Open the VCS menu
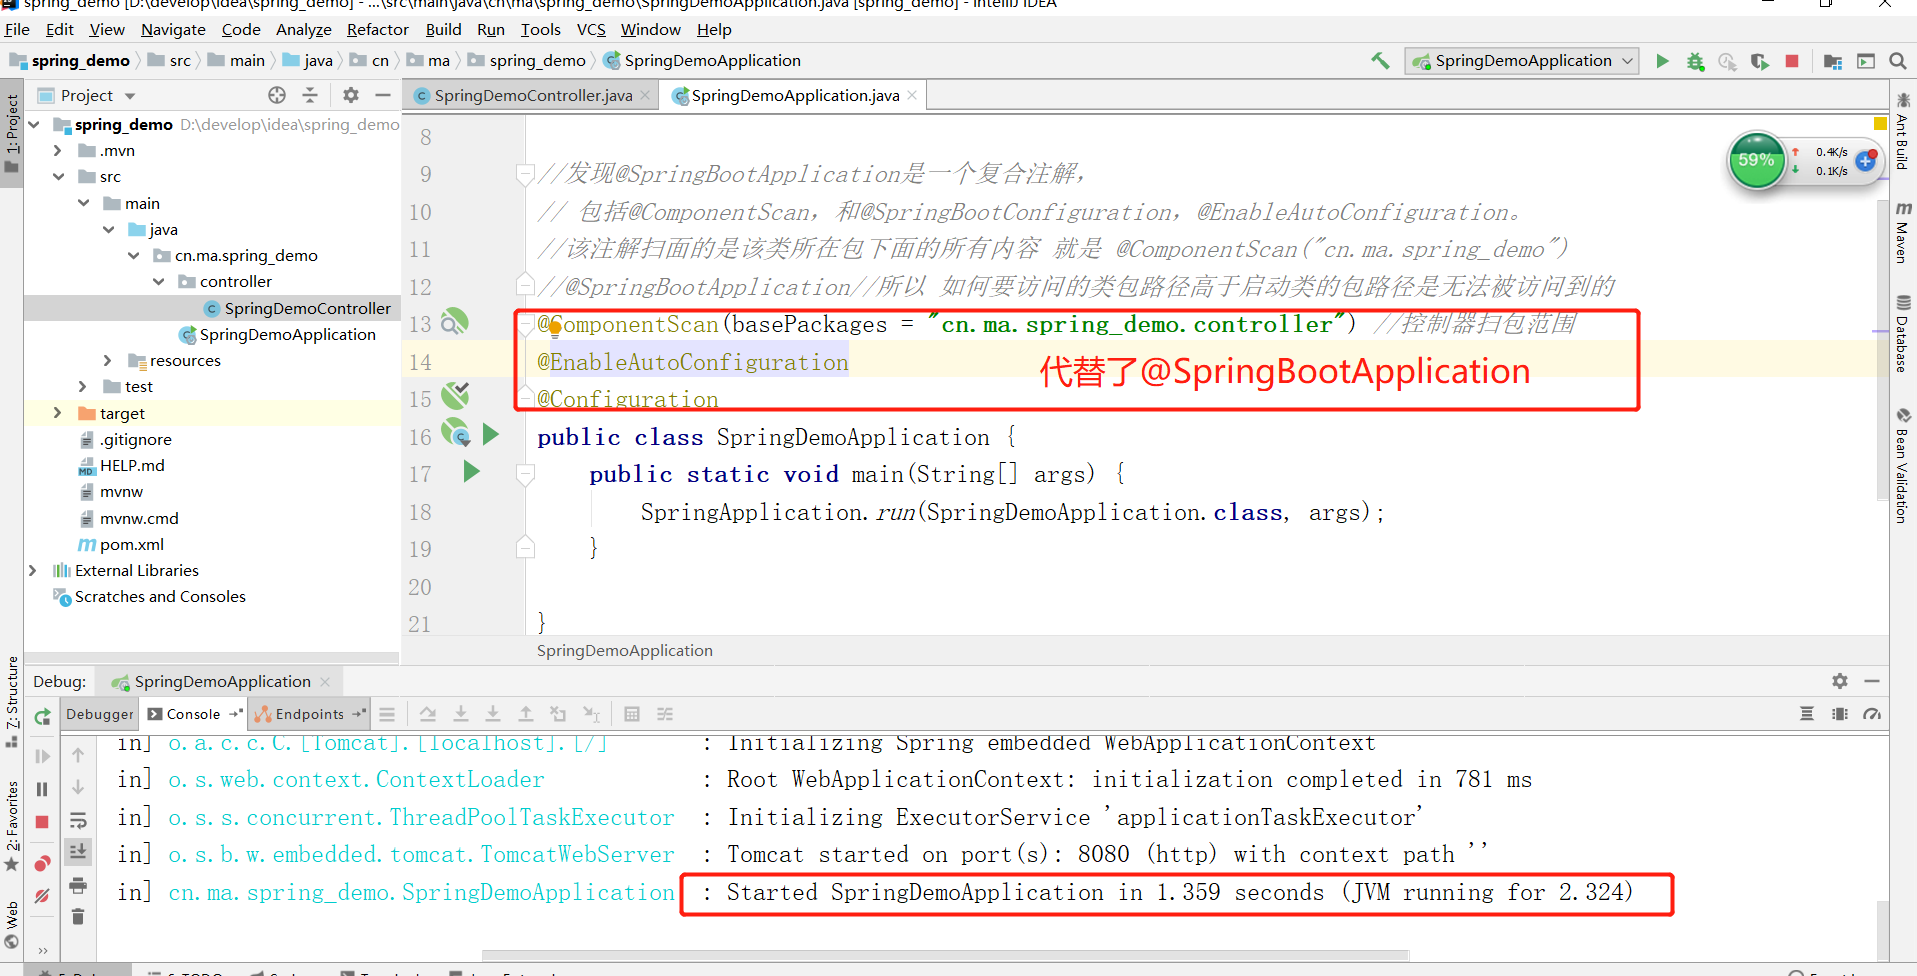 coord(591,30)
